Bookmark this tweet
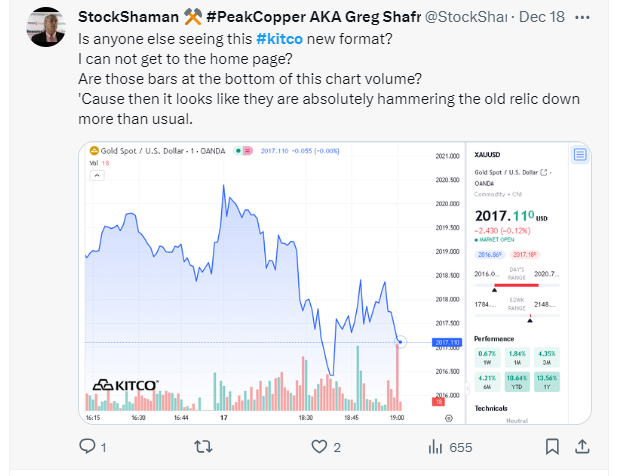 click(553, 446)
